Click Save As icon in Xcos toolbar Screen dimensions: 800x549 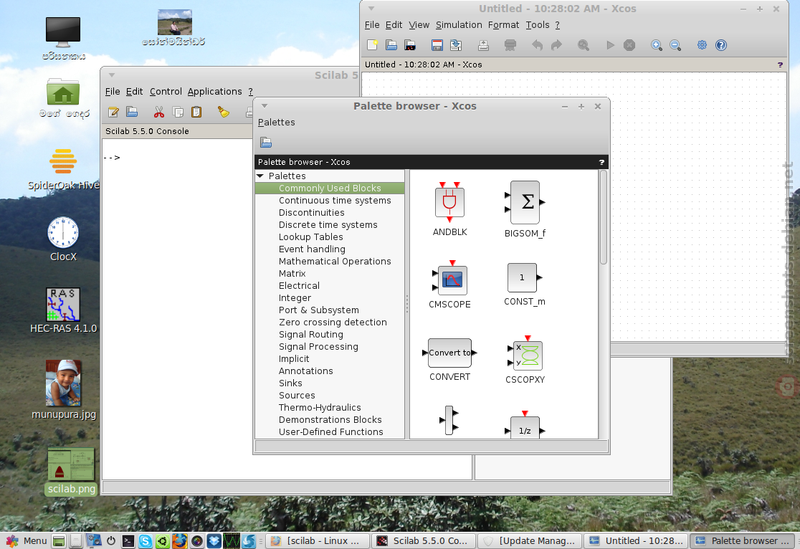456,45
